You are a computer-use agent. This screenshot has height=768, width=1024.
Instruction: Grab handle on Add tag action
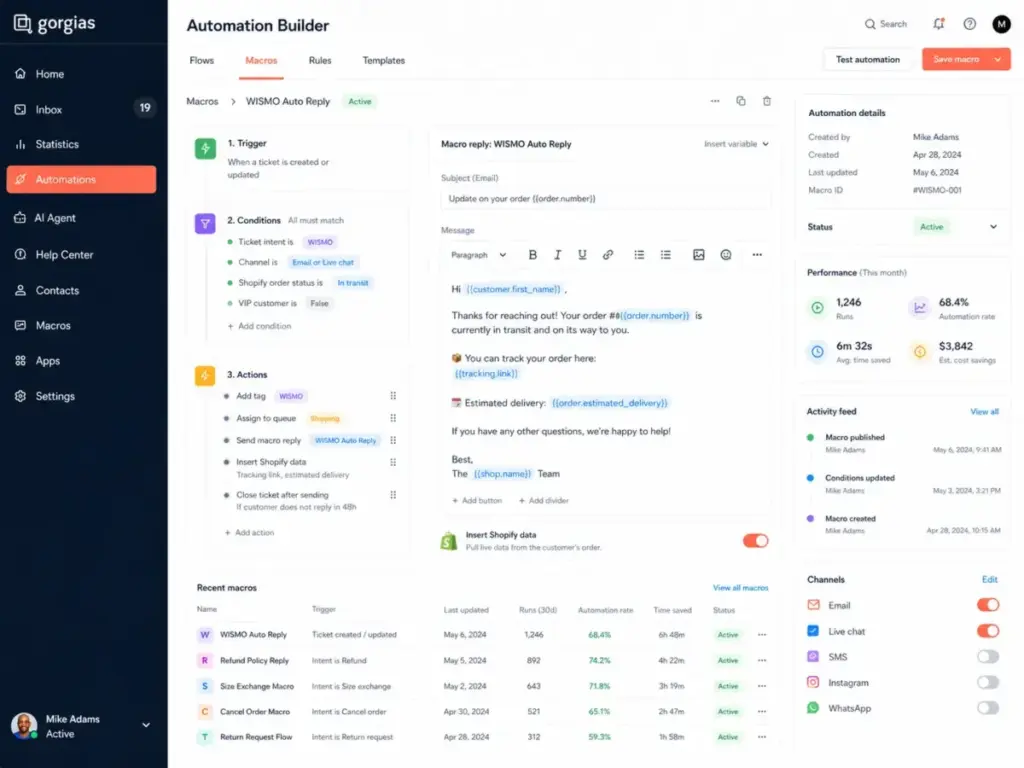pyautogui.click(x=393, y=396)
